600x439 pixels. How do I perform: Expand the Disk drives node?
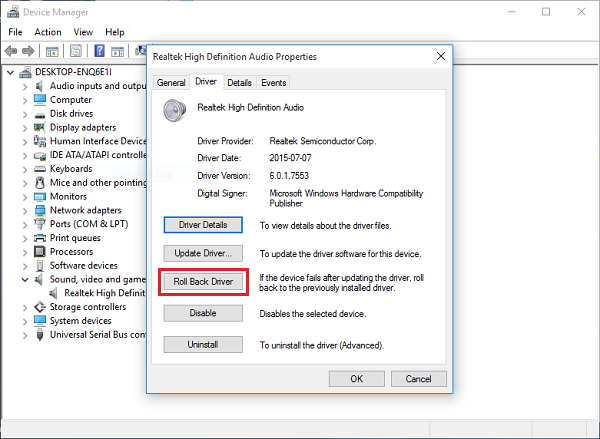25,114
